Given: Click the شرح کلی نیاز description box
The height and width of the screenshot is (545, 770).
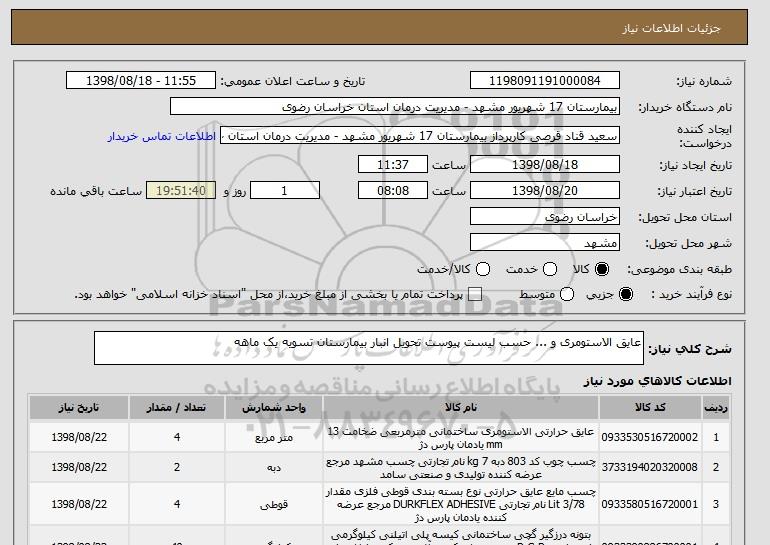Looking at the screenshot, I should (x=369, y=348).
